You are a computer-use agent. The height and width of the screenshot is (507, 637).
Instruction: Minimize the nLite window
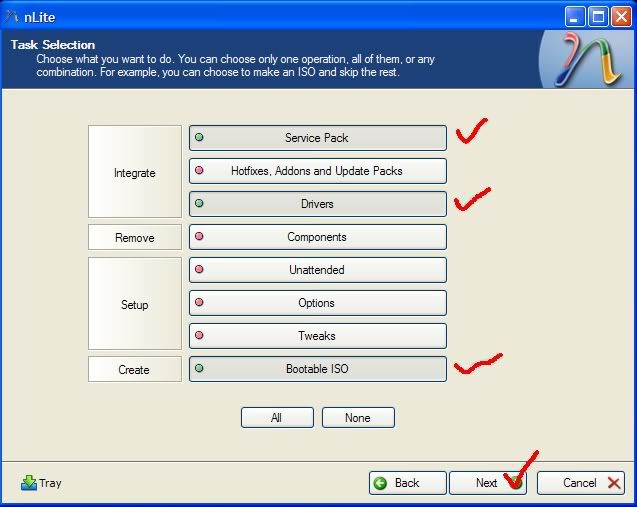pos(574,17)
